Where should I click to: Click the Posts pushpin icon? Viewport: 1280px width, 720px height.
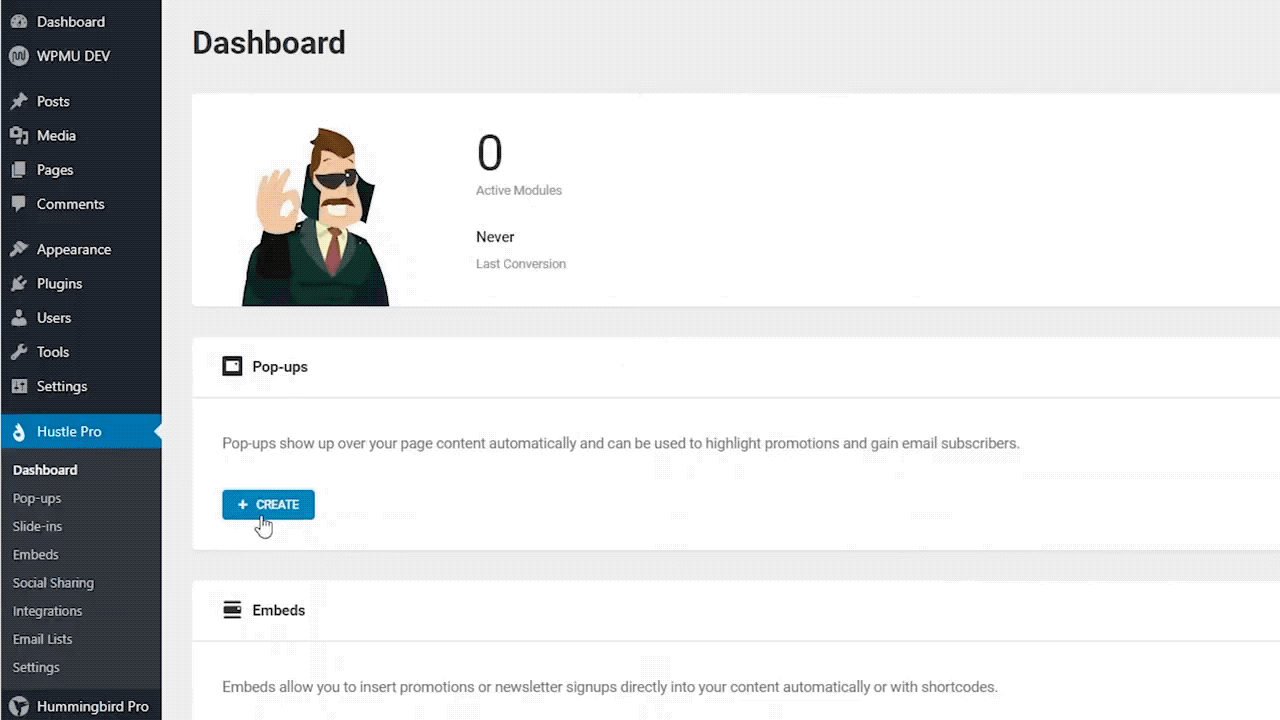click(x=18, y=101)
